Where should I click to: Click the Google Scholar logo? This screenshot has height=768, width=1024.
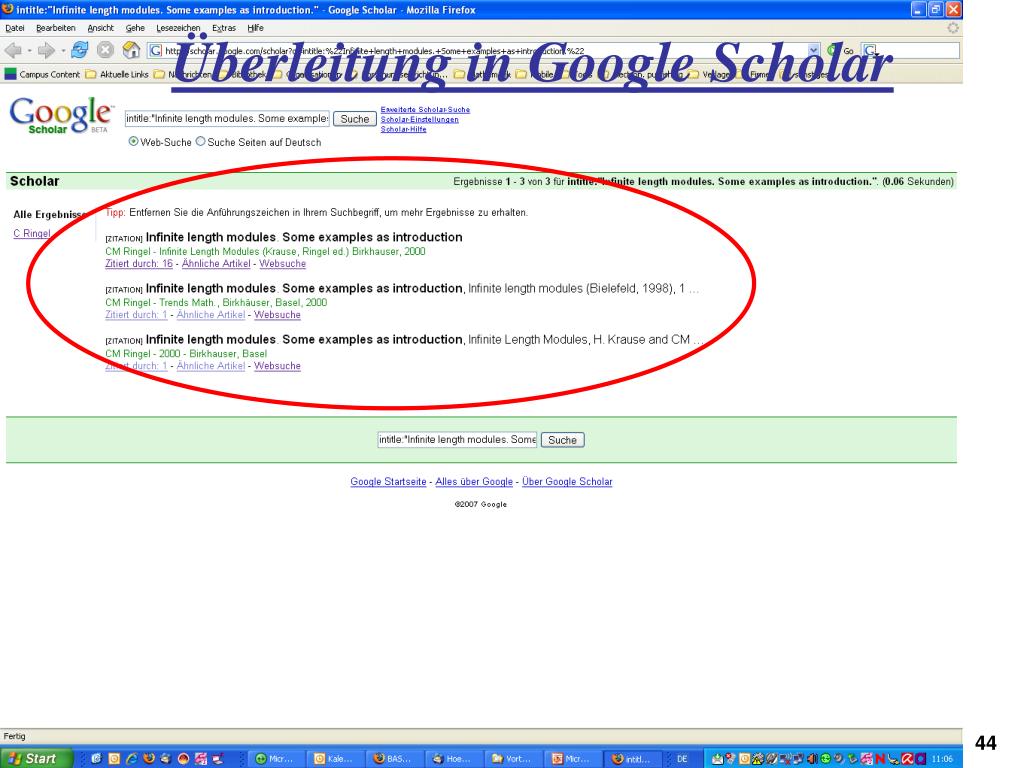click(x=60, y=116)
